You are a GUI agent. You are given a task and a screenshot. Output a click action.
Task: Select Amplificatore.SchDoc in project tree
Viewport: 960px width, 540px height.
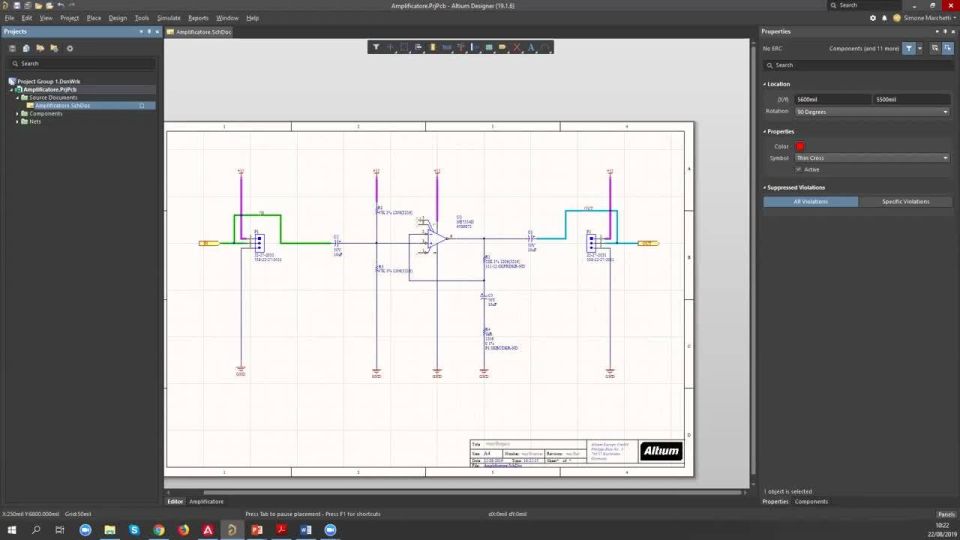pos(62,106)
